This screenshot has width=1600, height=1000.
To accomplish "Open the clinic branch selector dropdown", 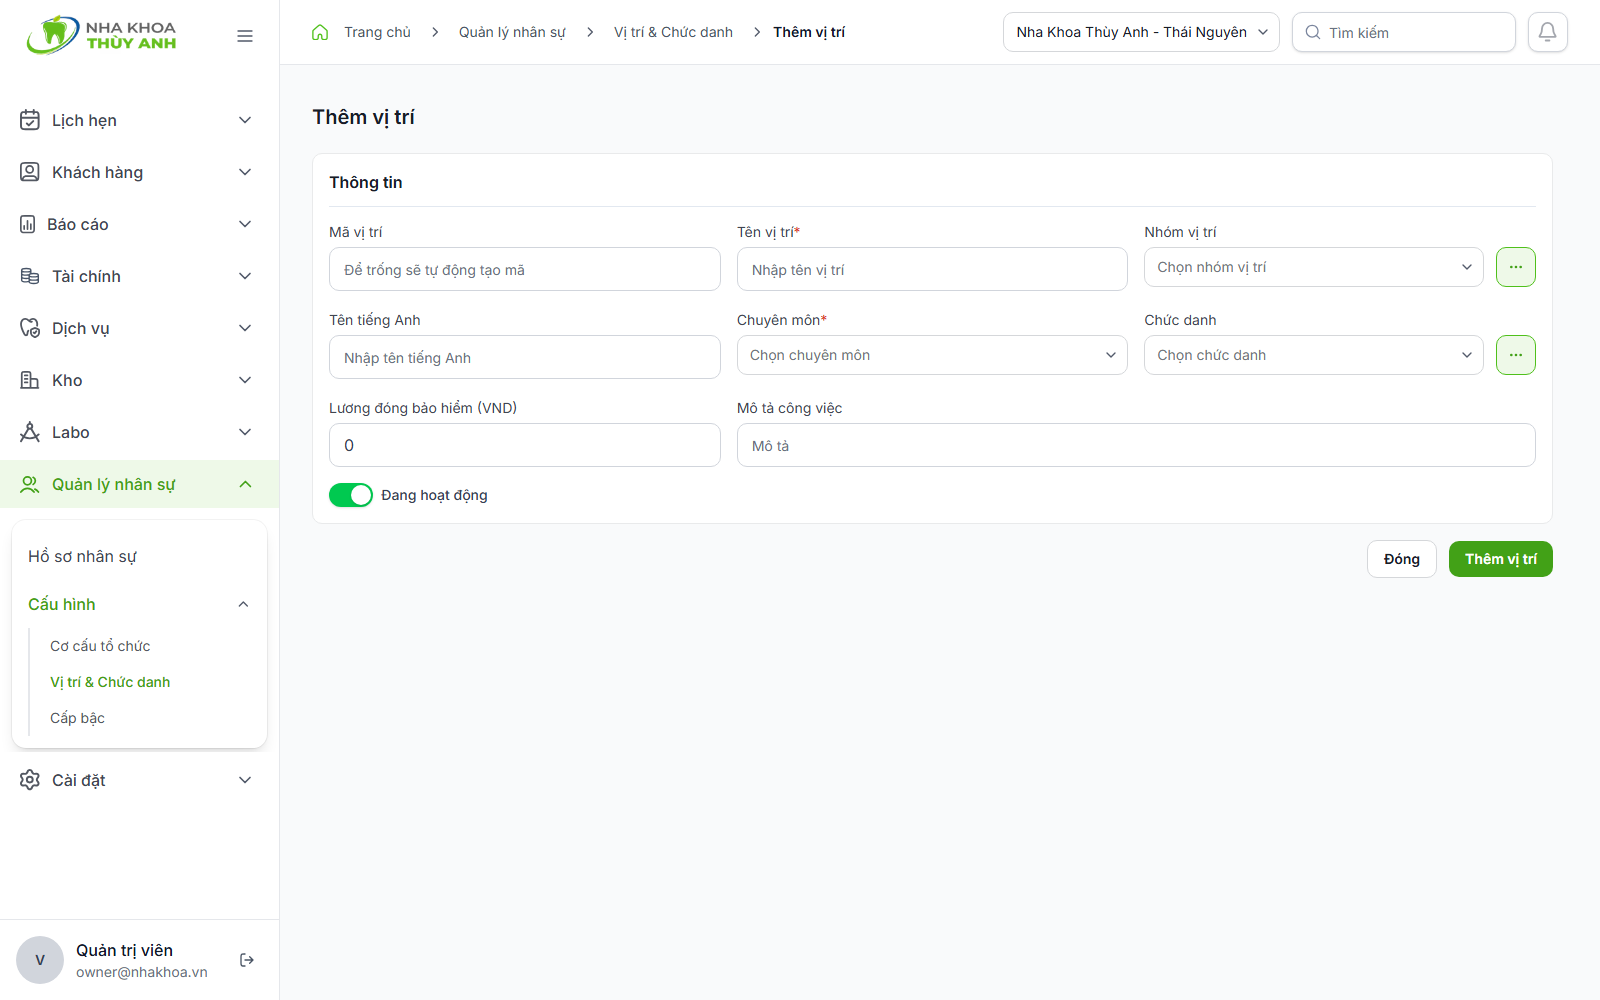I will (1141, 32).
